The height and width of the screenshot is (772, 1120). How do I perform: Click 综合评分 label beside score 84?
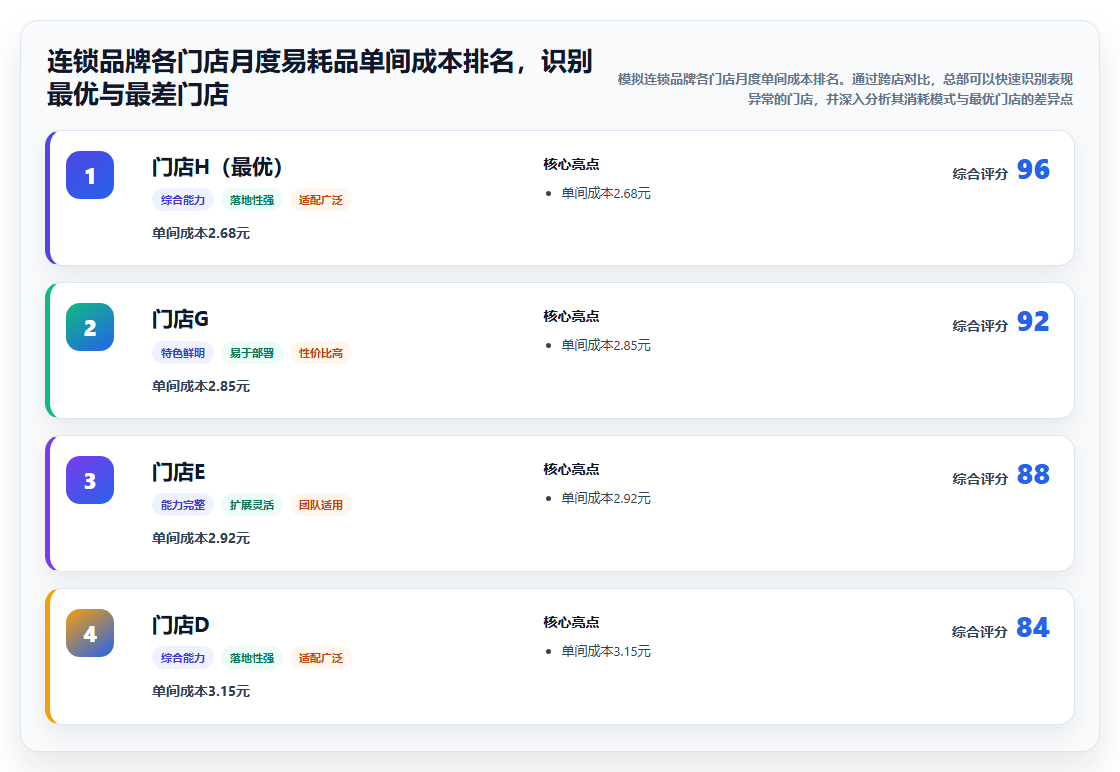(980, 632)
